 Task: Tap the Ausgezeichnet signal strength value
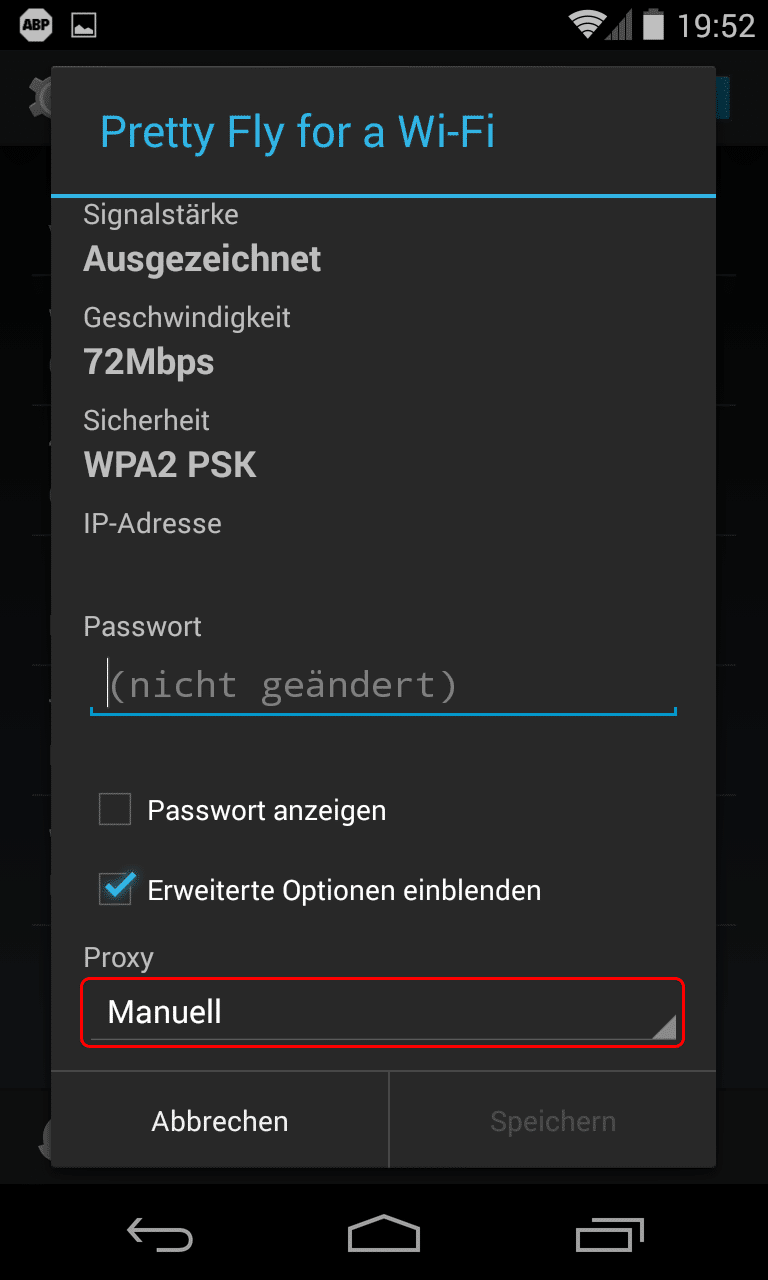[x=202, y=259]
